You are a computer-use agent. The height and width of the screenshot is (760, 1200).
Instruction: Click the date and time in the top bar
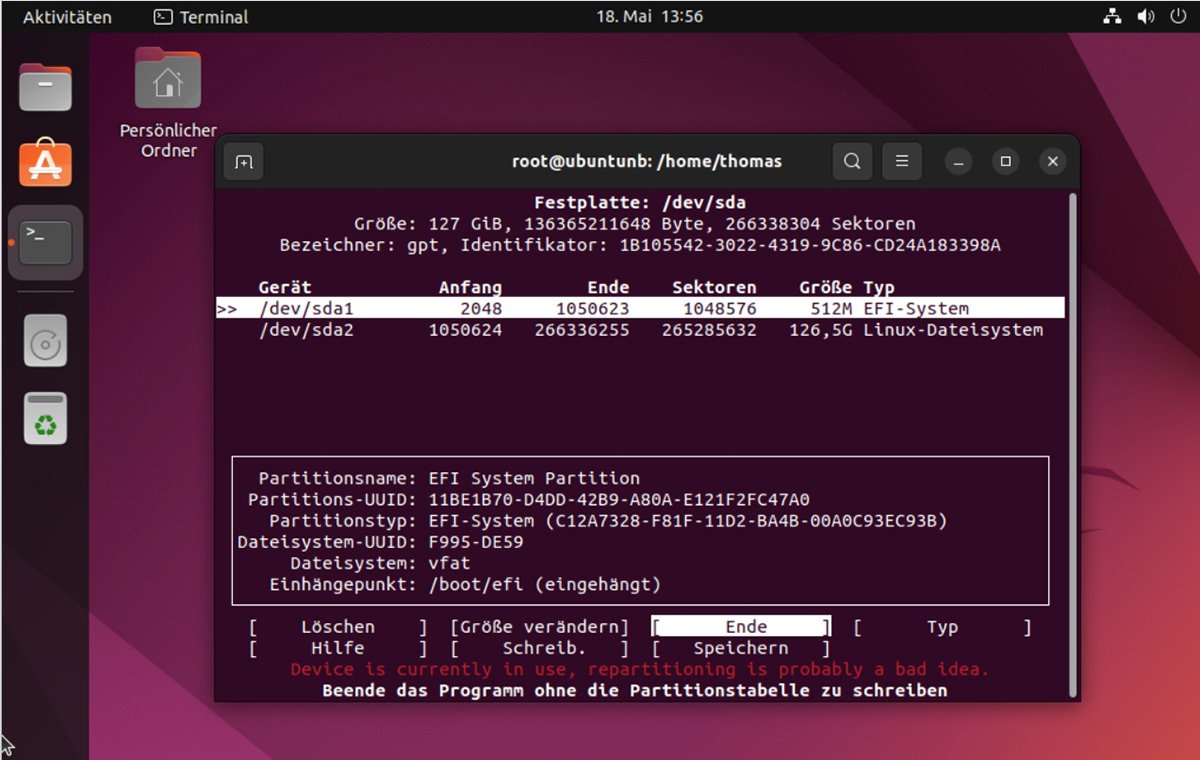[650, 16]
